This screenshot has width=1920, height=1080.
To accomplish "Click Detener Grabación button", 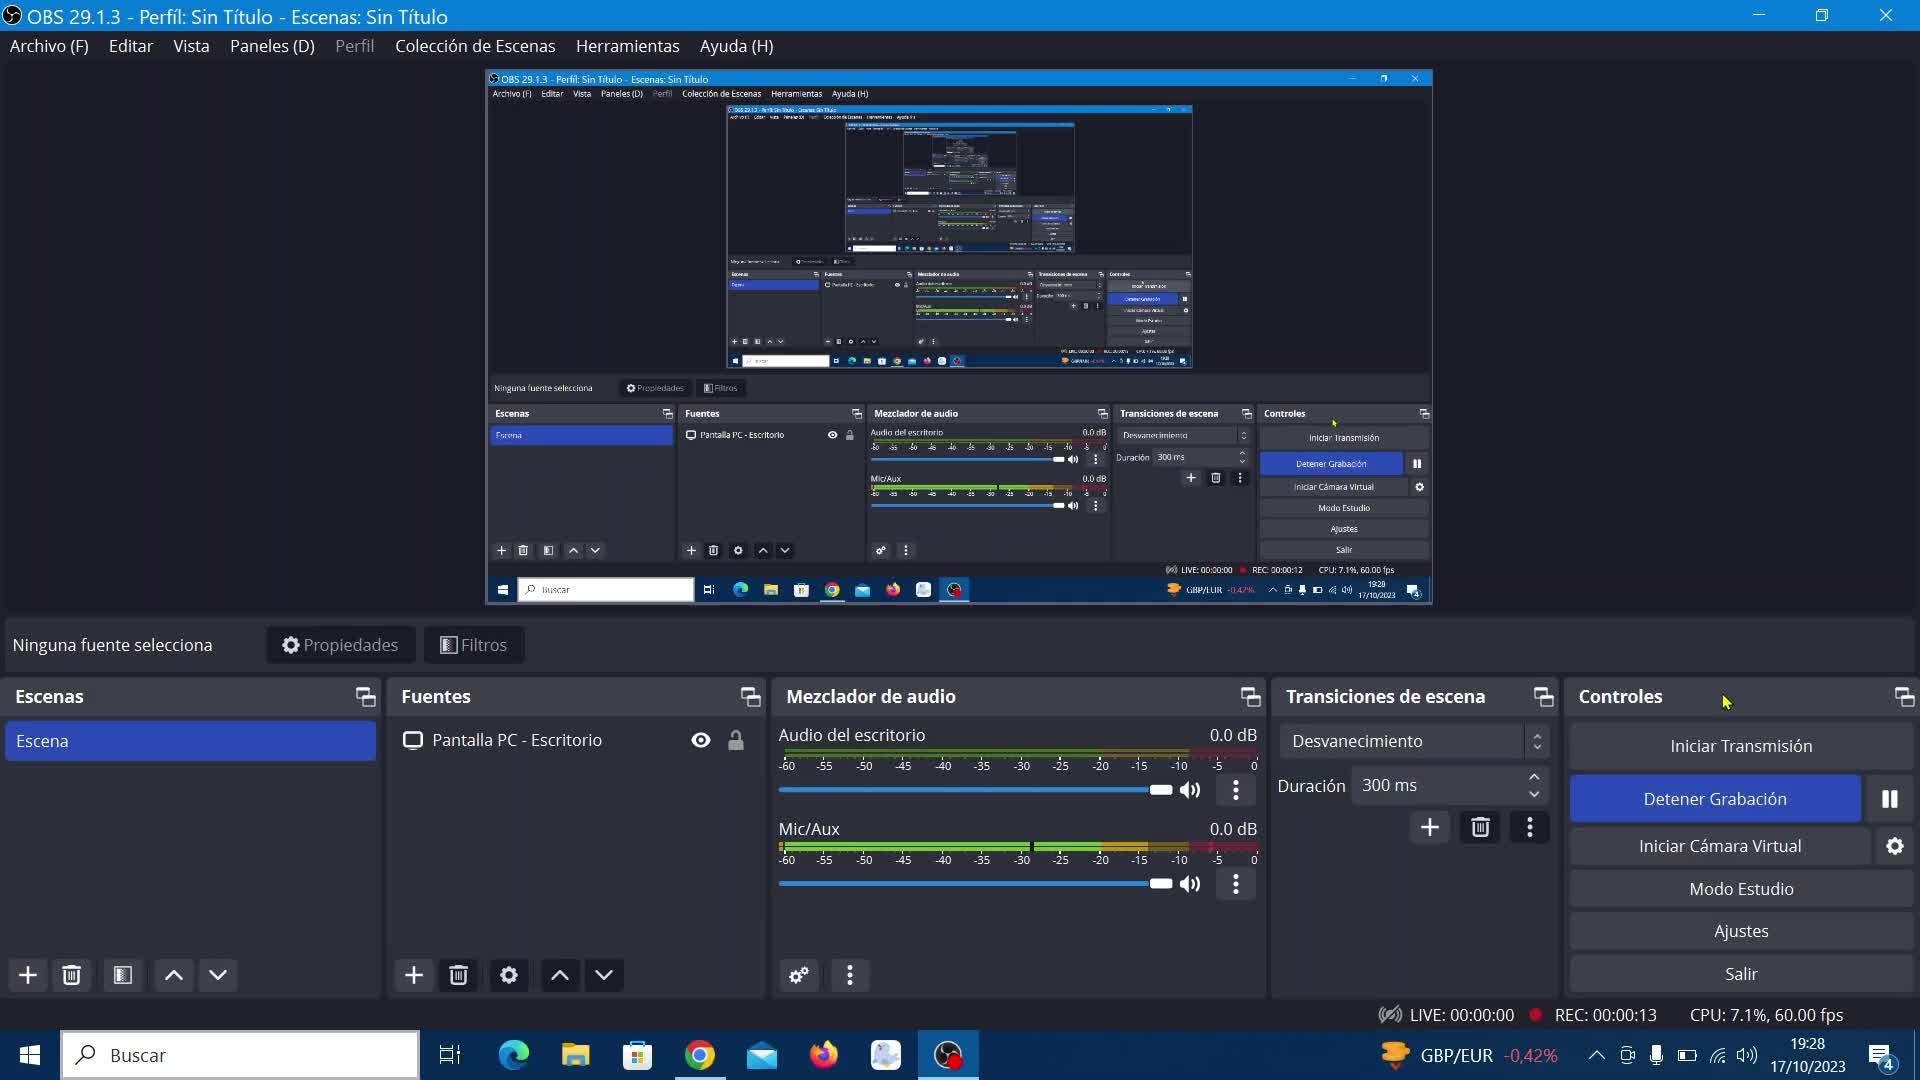I will pyautogui.click(x=1714, y=799).
